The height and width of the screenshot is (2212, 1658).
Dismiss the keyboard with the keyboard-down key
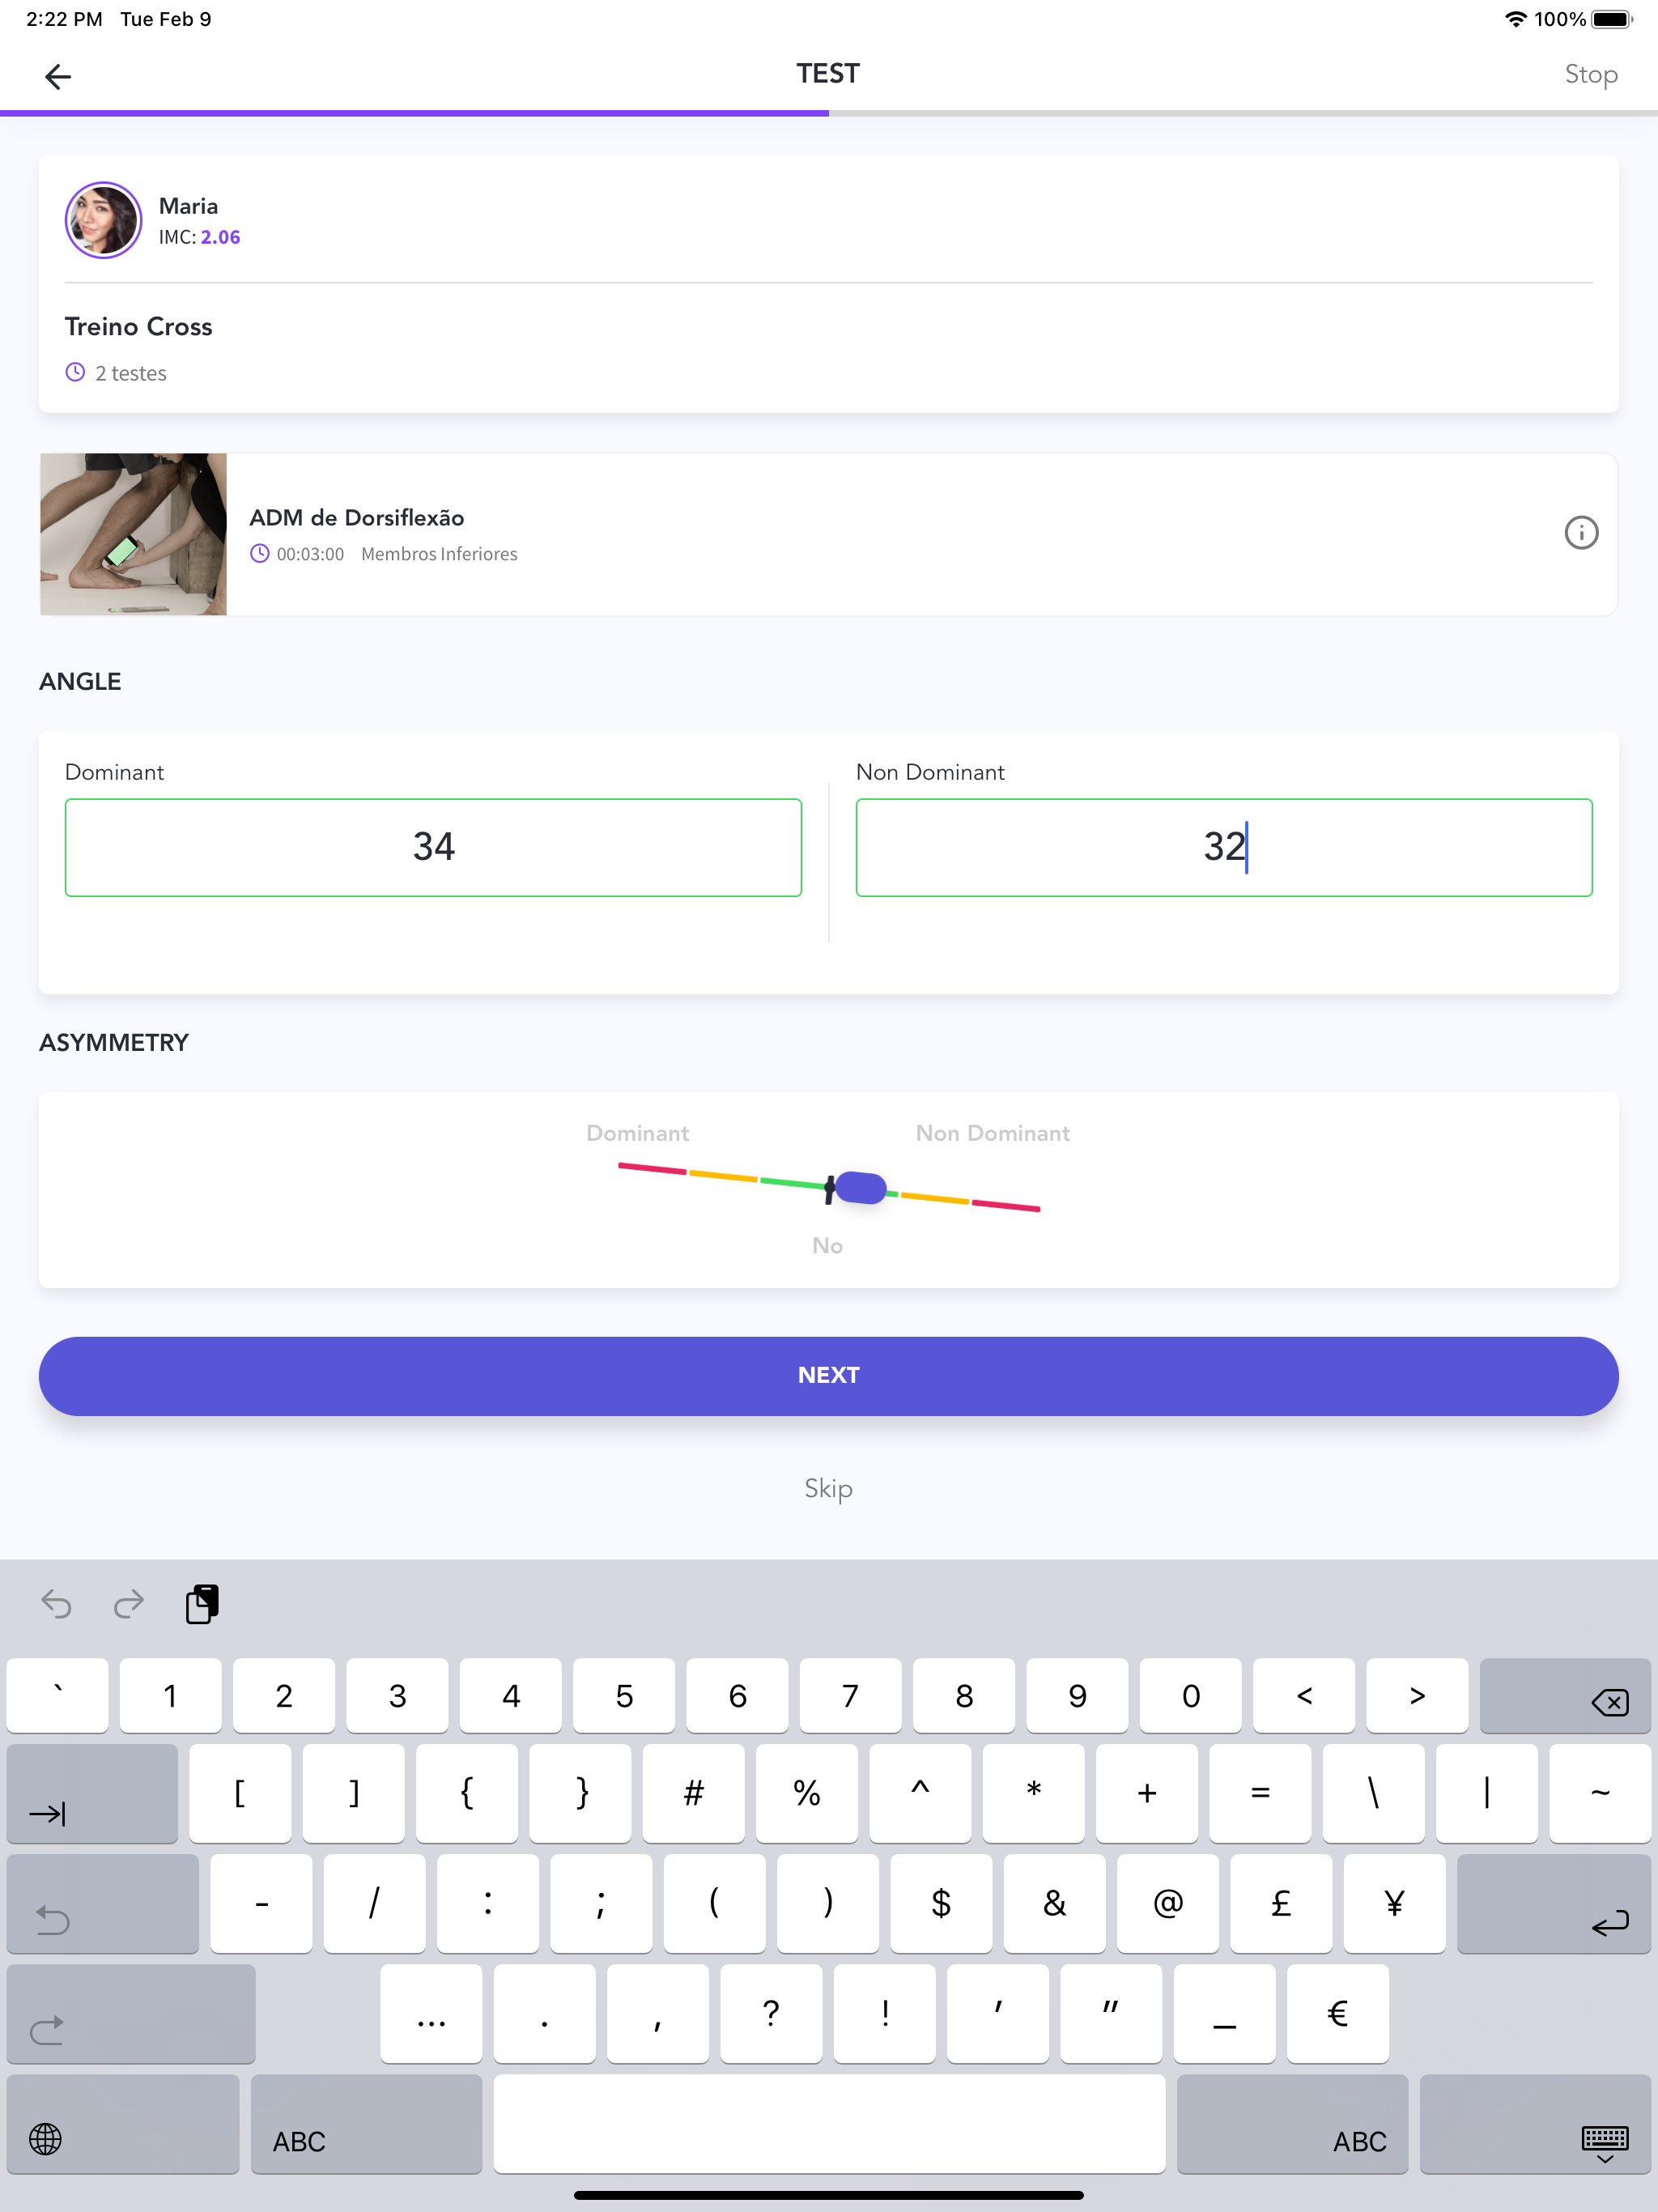[1606, 2139]
